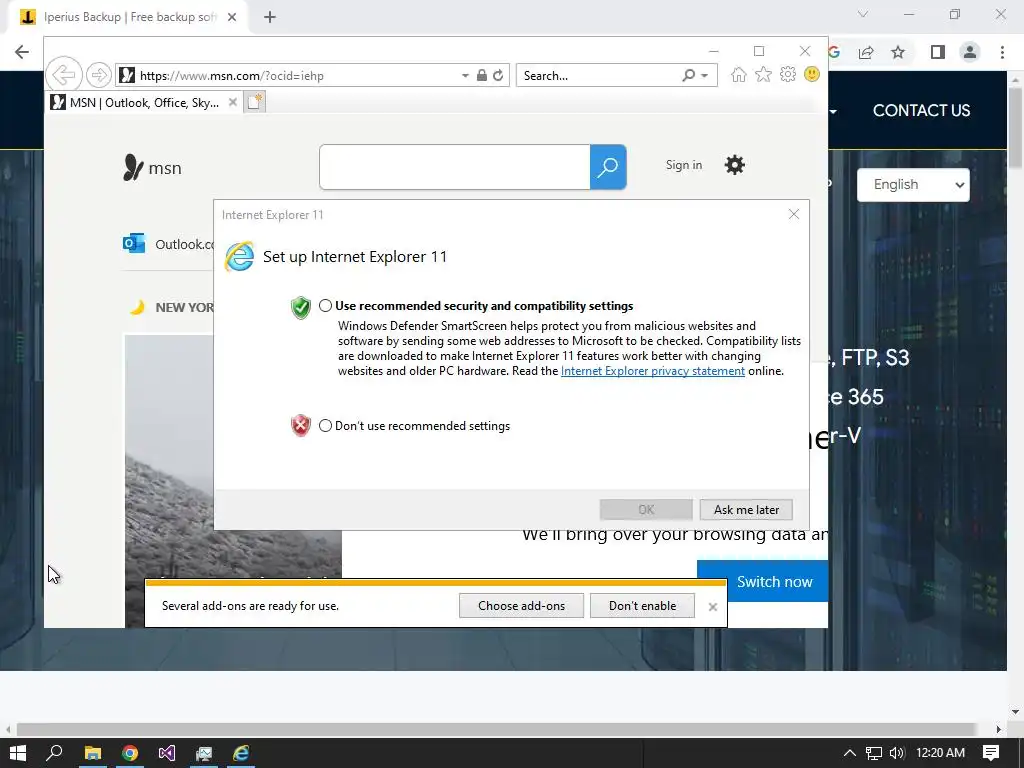Click the network tray icon

coord(874,753)
